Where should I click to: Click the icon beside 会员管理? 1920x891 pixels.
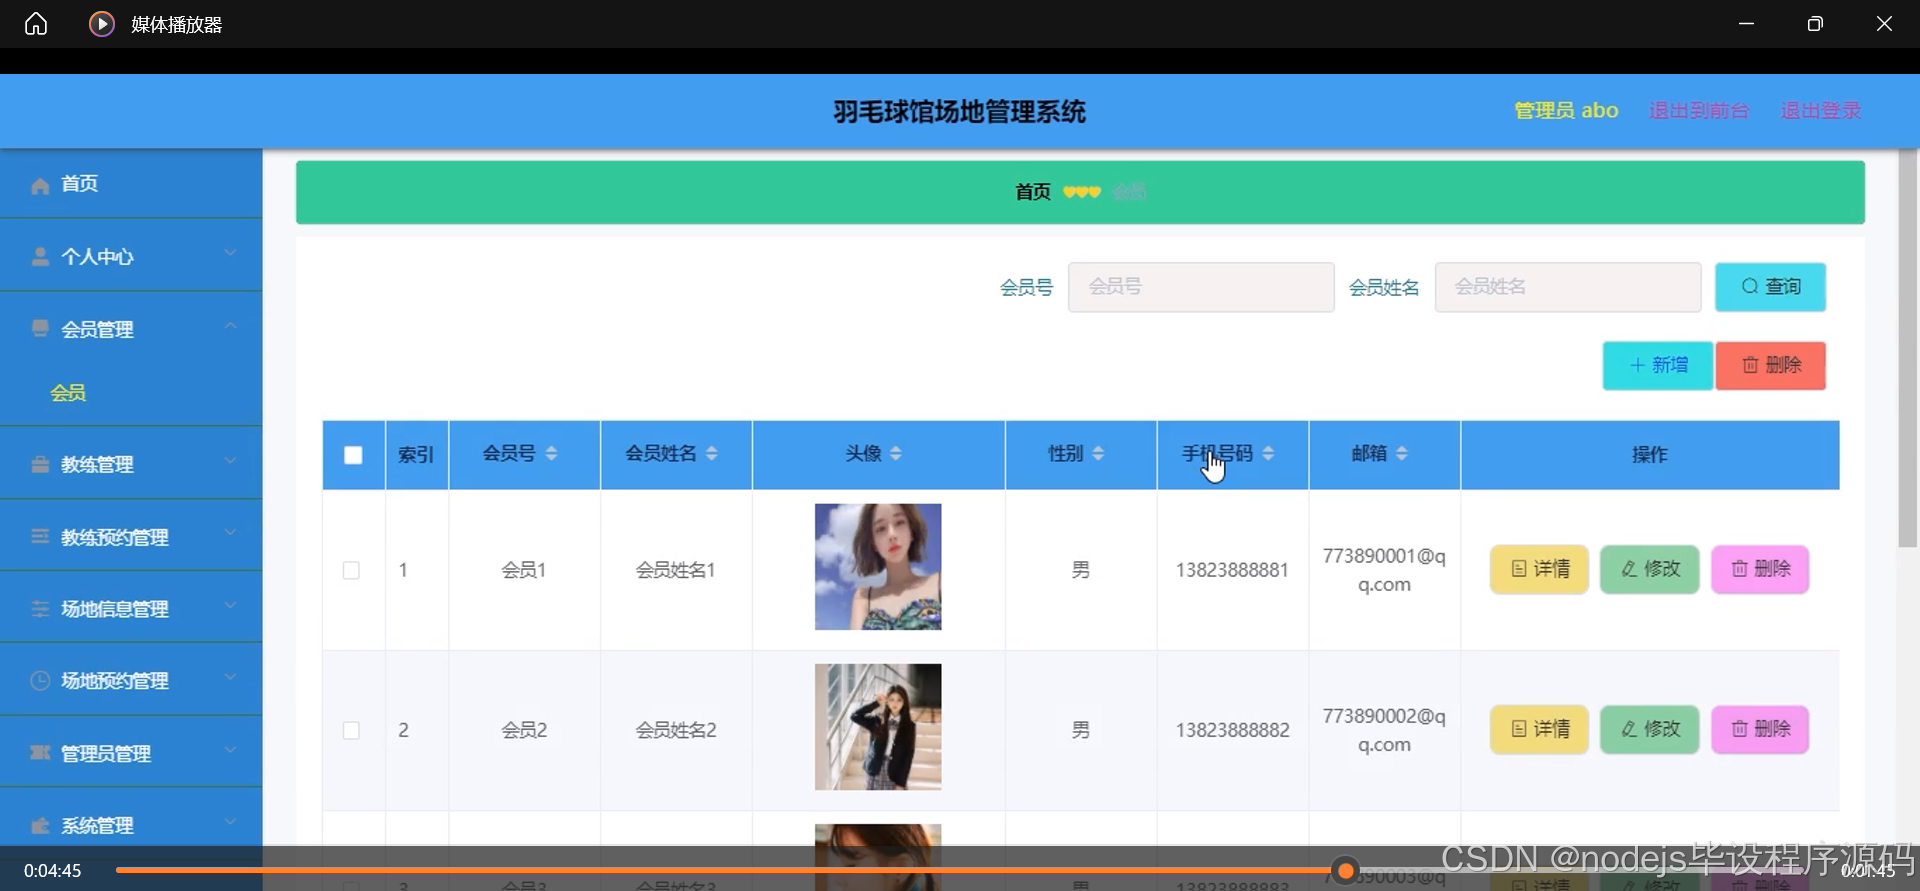40,329
